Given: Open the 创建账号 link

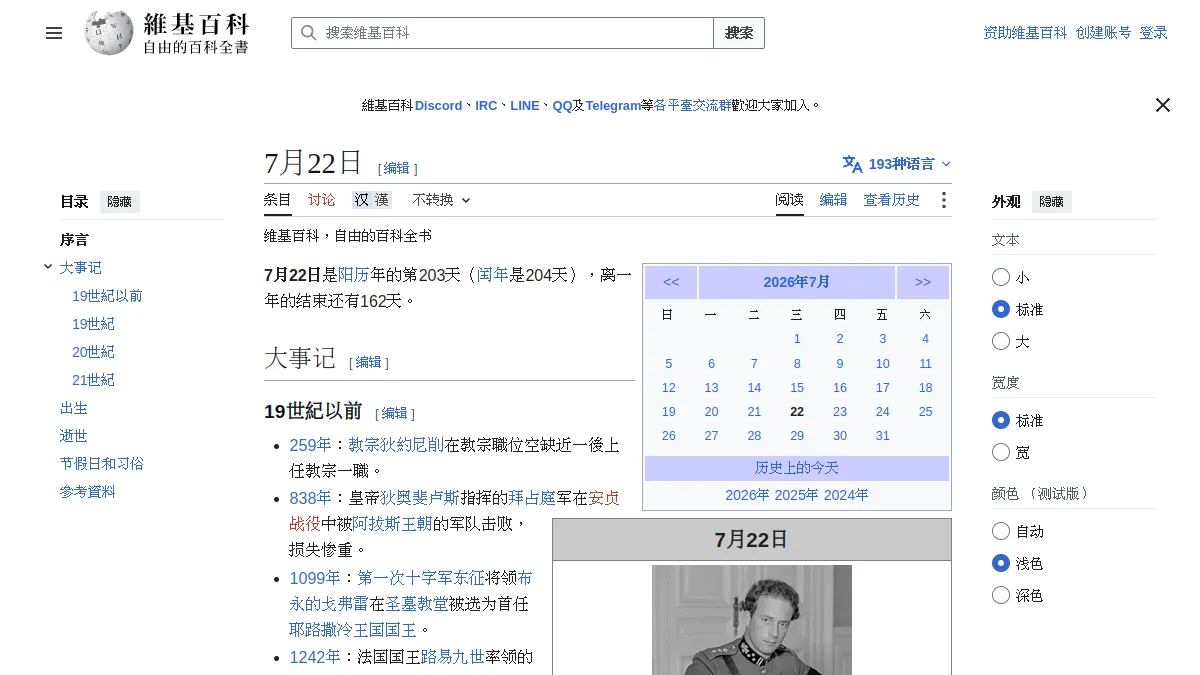Looking at the screenshot, I should pyautogui.click(x=1104, y=33).
